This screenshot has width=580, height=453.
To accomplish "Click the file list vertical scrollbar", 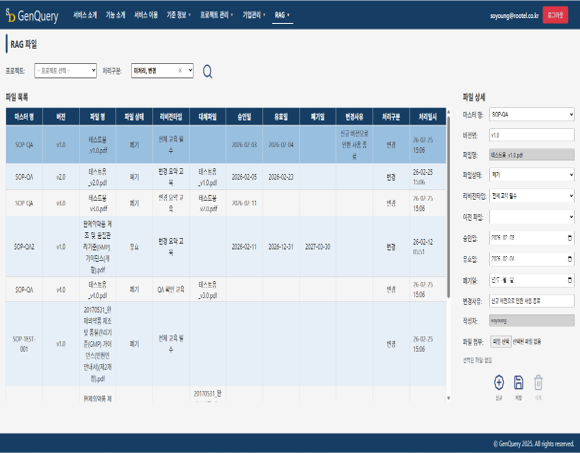I will pyautogui.click(x=448, y=207).
